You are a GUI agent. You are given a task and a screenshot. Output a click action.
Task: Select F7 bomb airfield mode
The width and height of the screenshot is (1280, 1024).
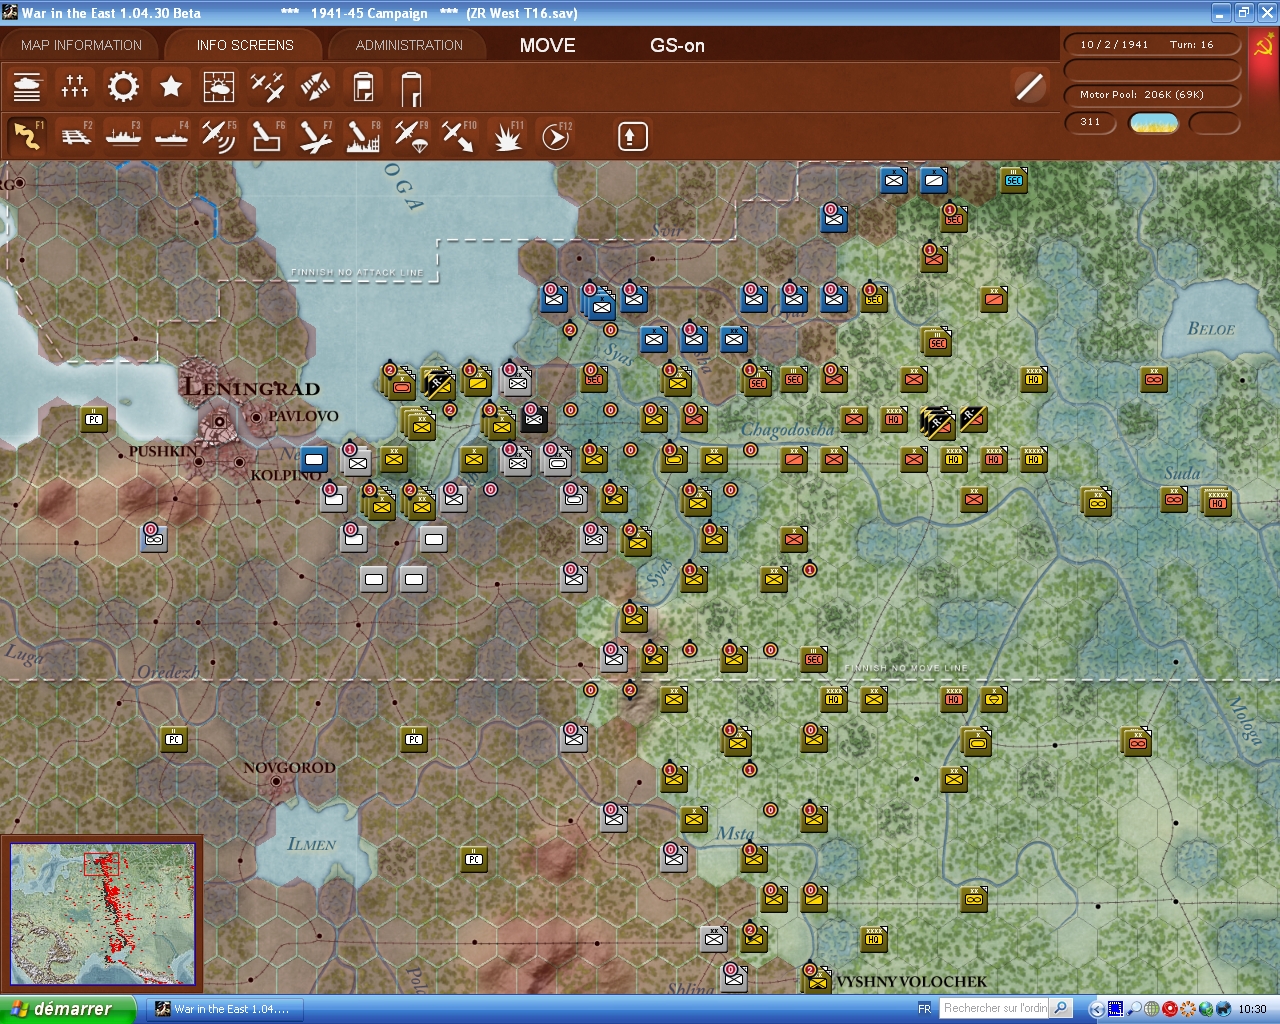point(315,135)
